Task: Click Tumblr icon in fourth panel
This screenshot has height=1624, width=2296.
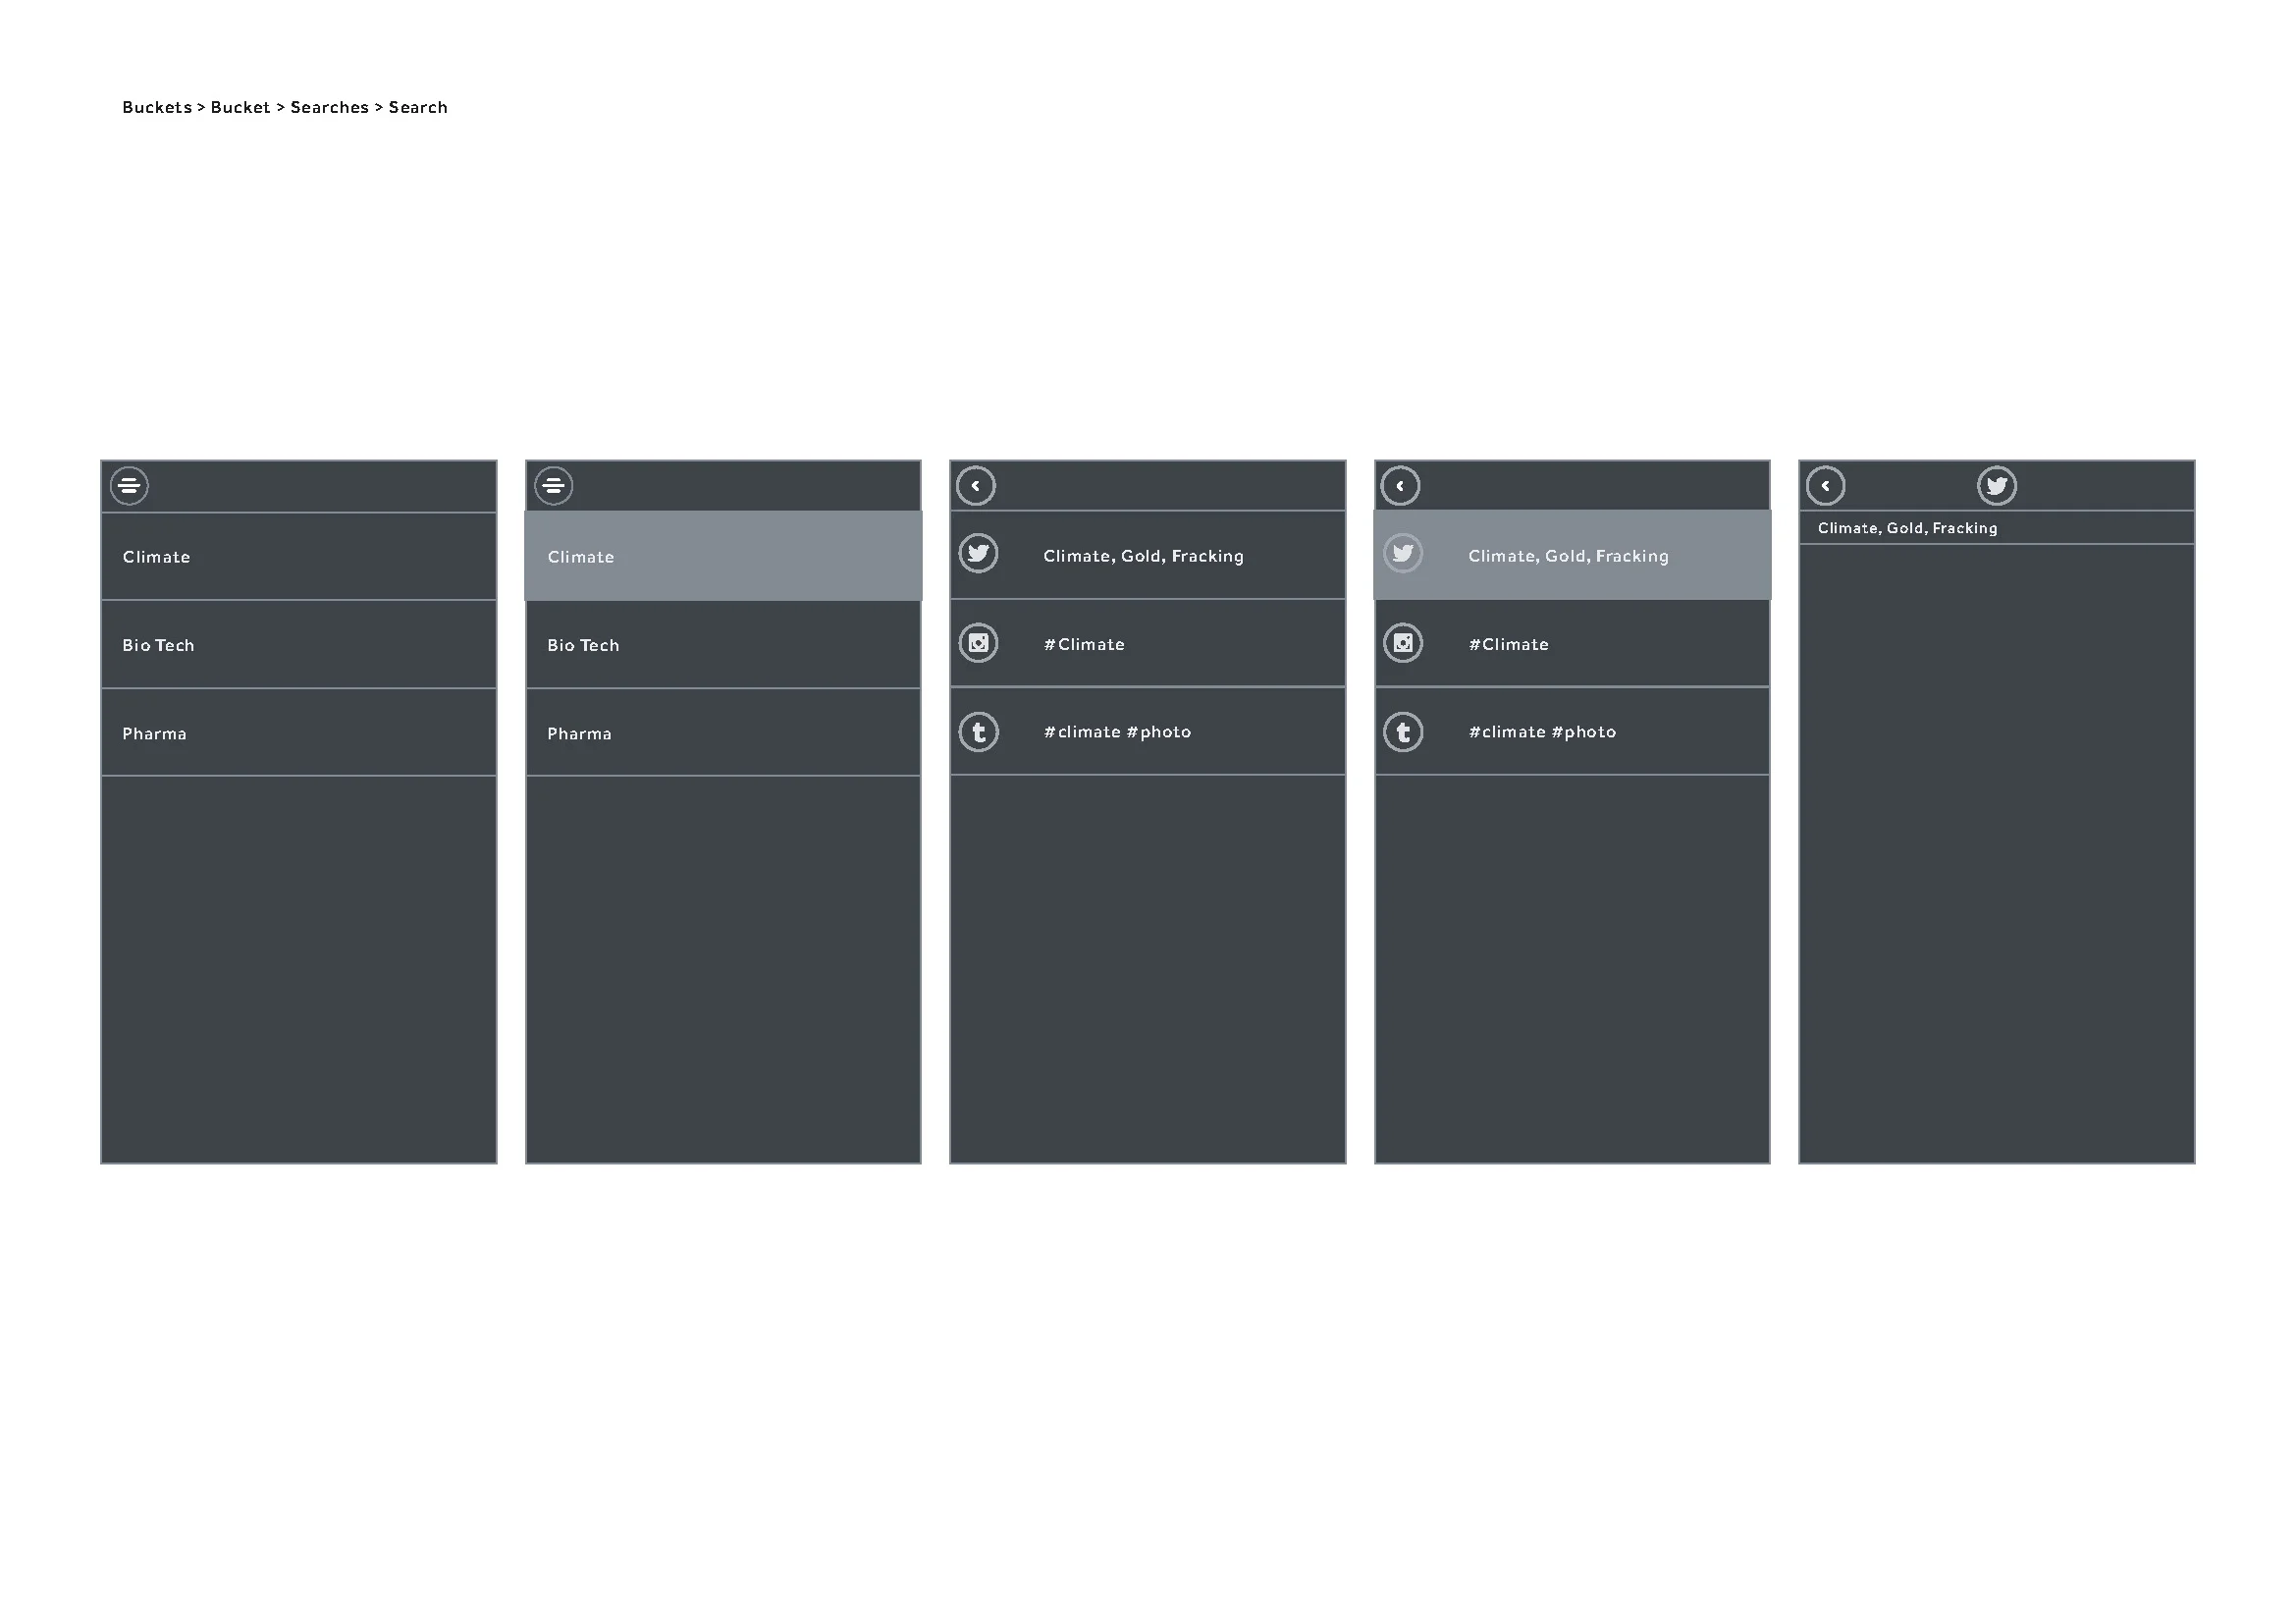Action: (1403, 732)
